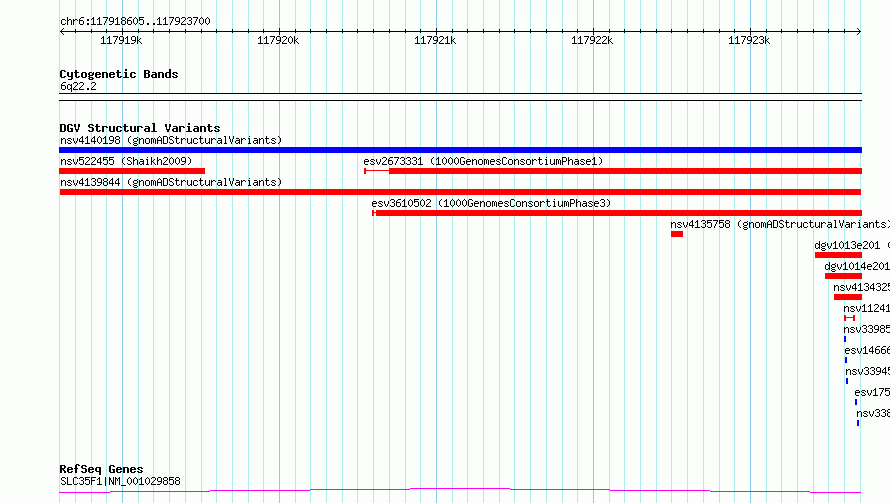Click the nsv522455 (Shaikh2009) label

126,161
